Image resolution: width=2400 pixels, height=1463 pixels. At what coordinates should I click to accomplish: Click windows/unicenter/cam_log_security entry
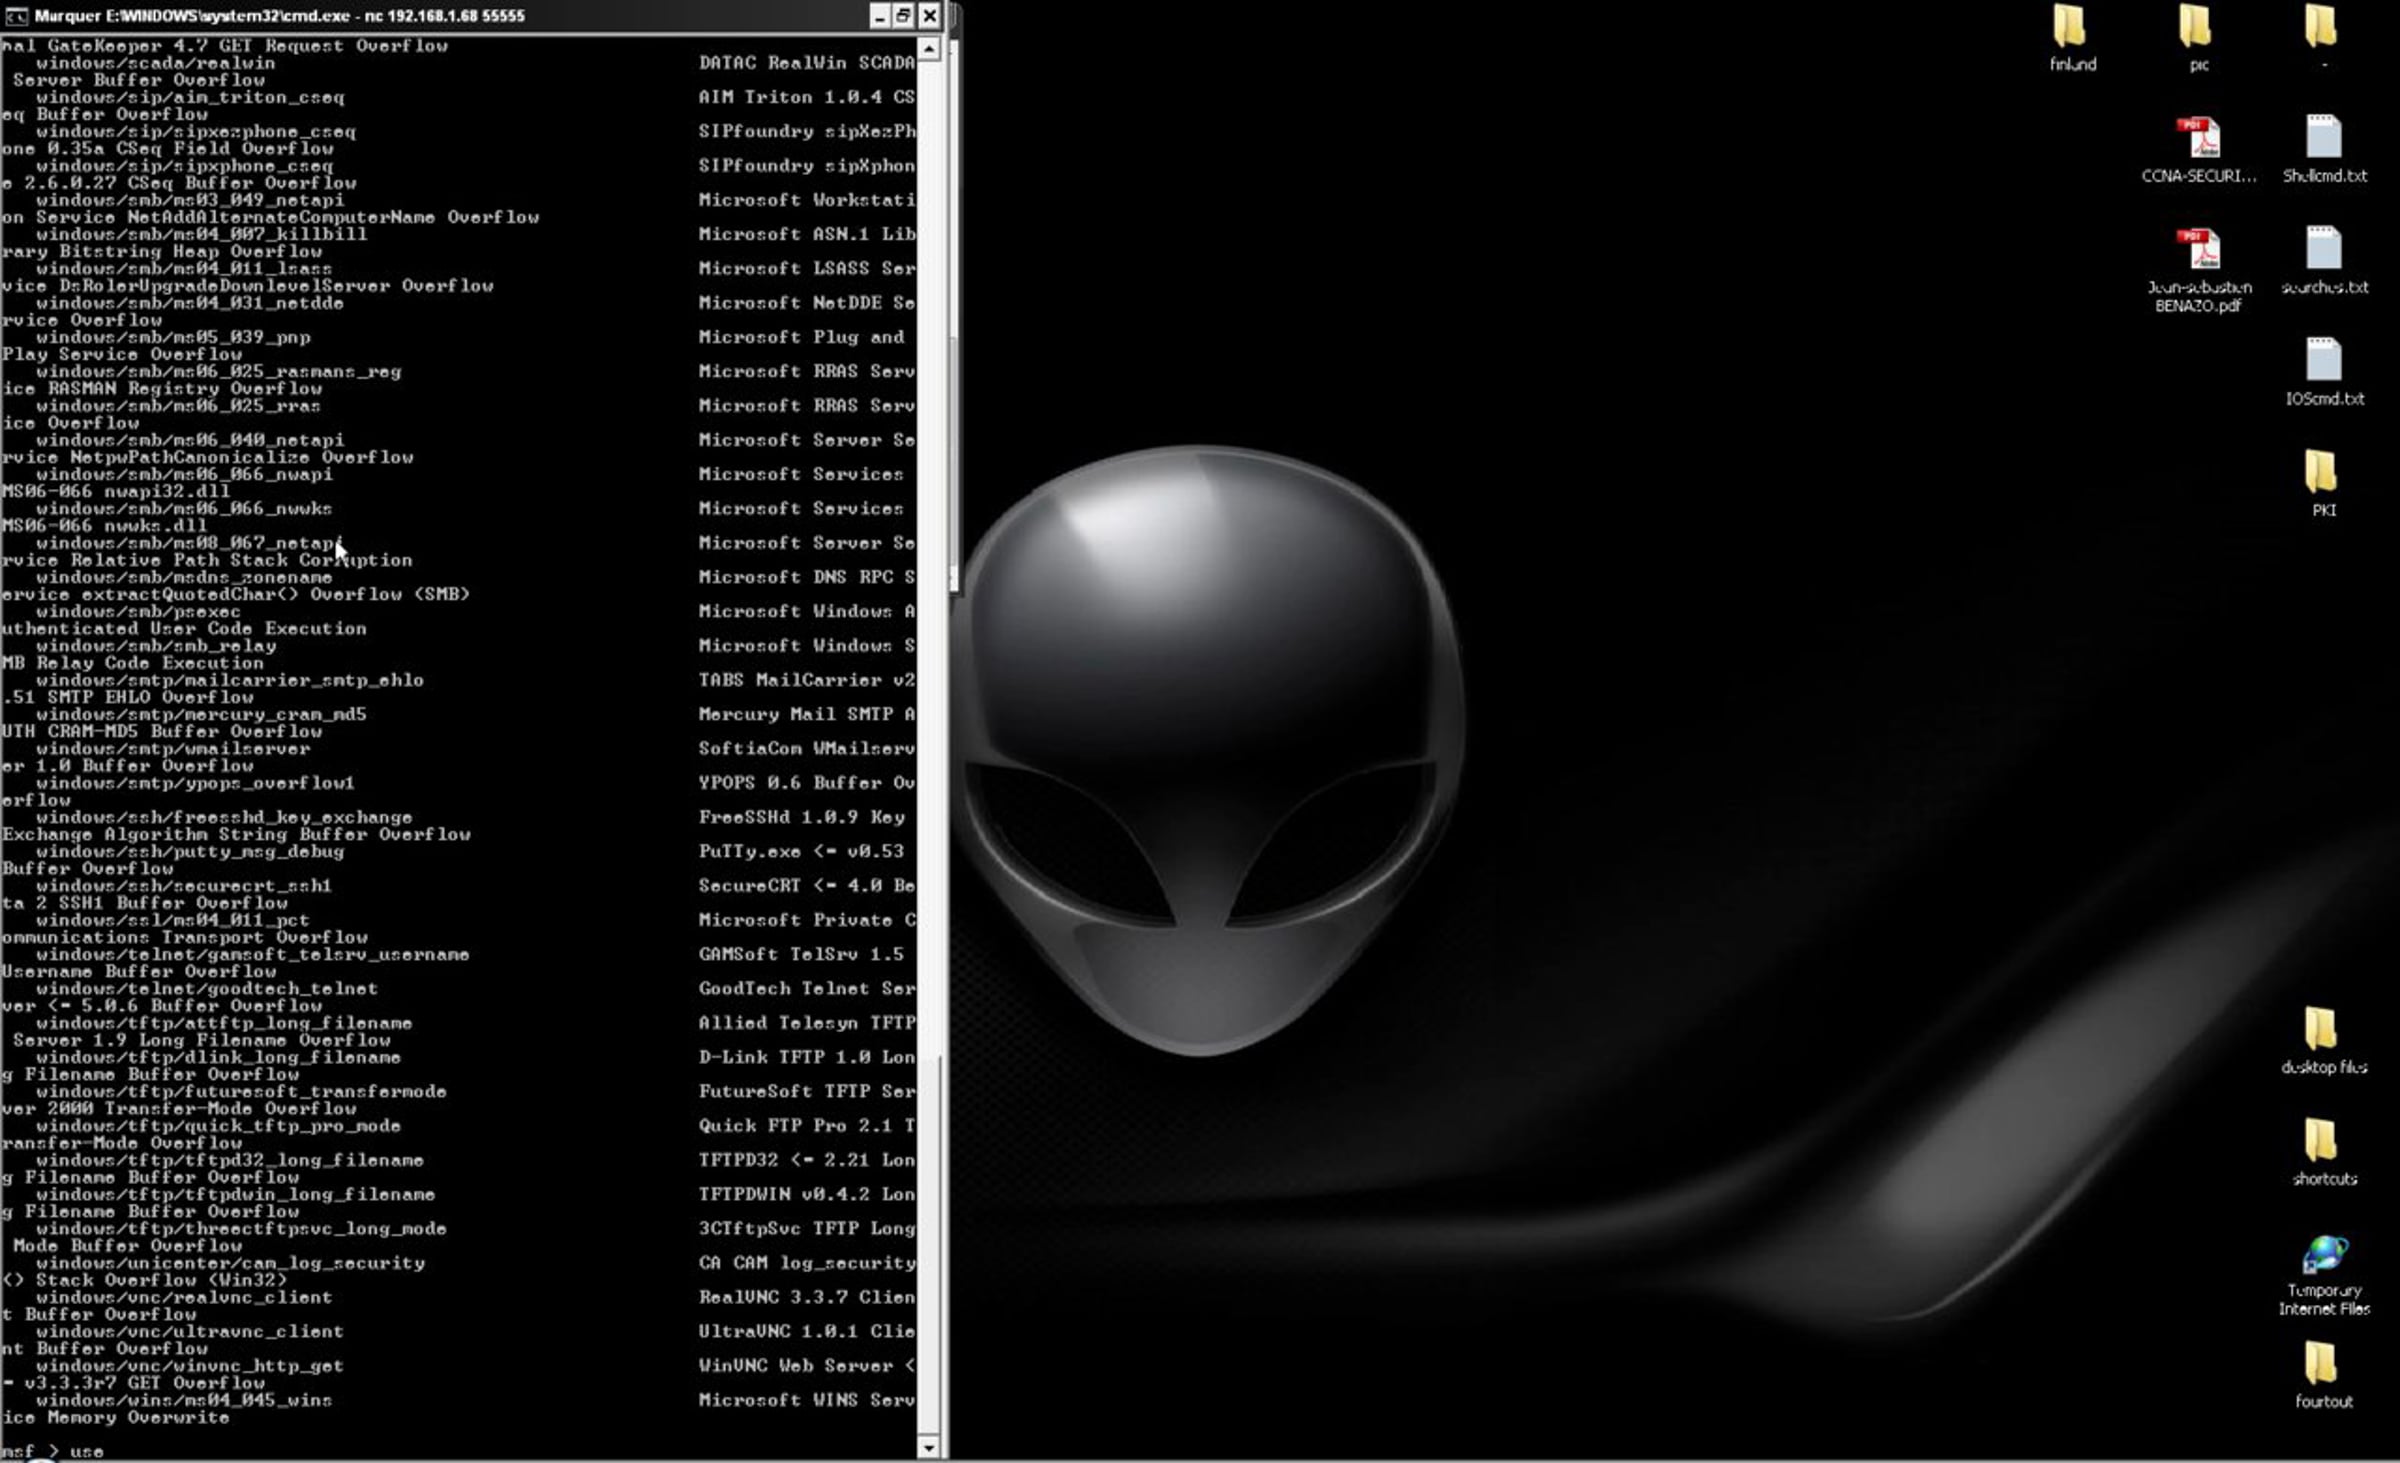click(230, 1264)
